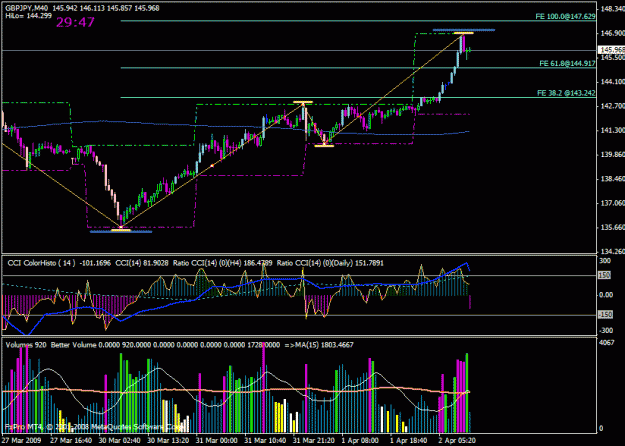This screenshot has height=446, width=625.
Task: Click the Ratio CCI(14) (0)(Daily) 151.7891 readout
Action: click(330, 263)
